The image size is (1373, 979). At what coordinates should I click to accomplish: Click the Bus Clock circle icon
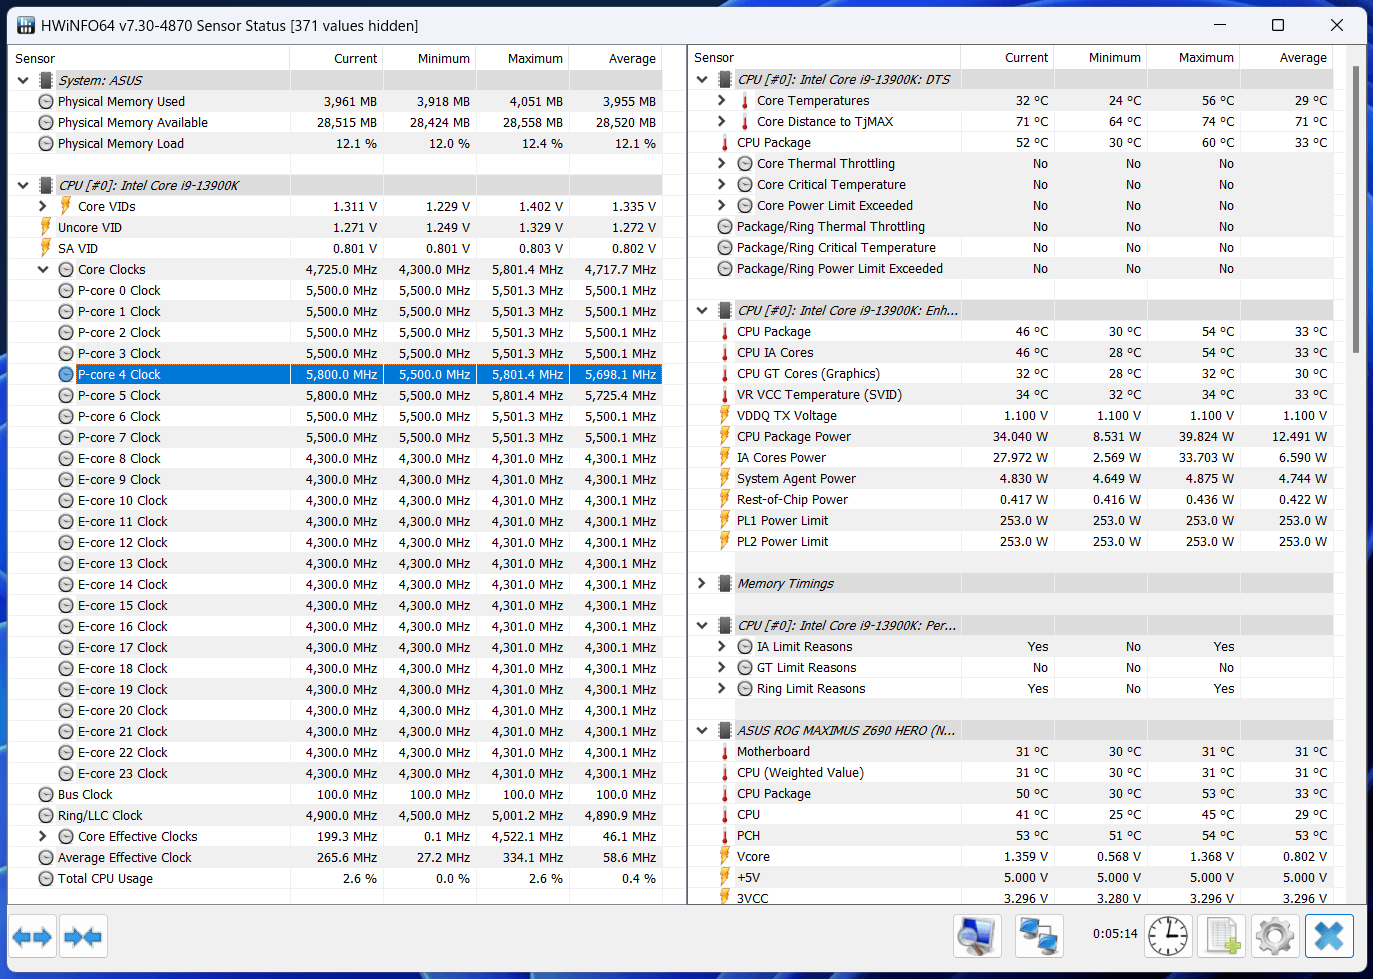(46, 794)
